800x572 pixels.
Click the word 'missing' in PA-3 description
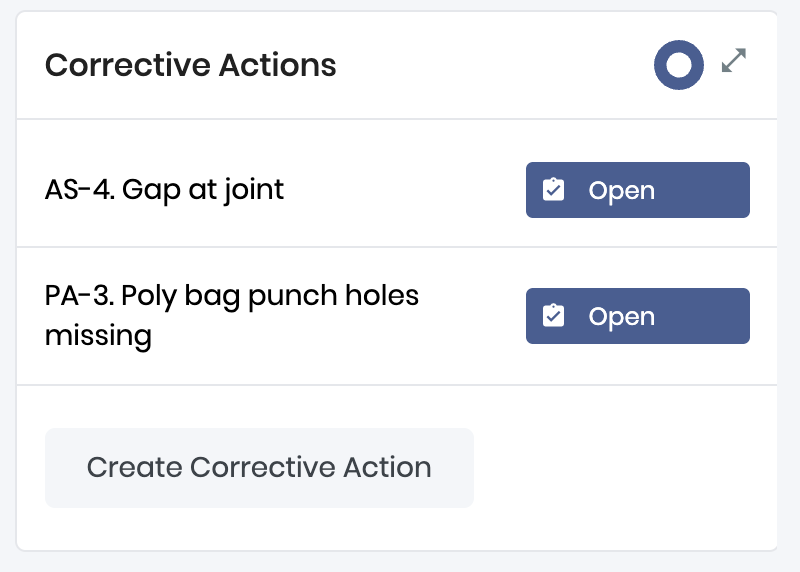click(x=98, y=336)
